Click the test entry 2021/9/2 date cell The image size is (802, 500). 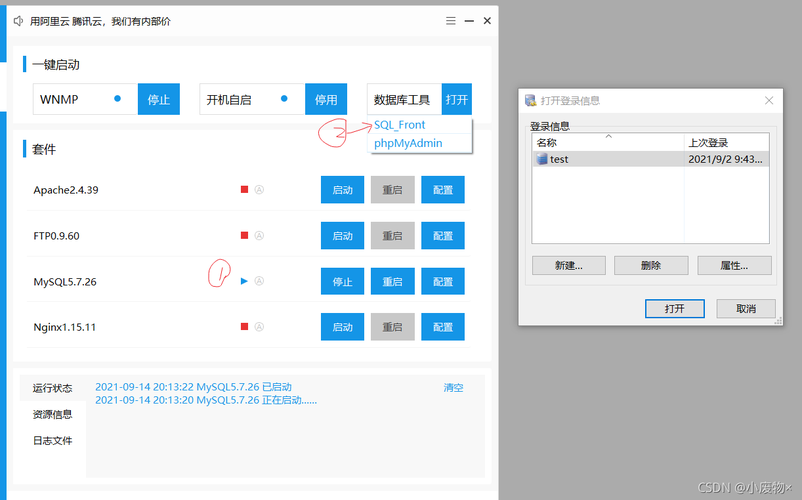coord(725,159)
